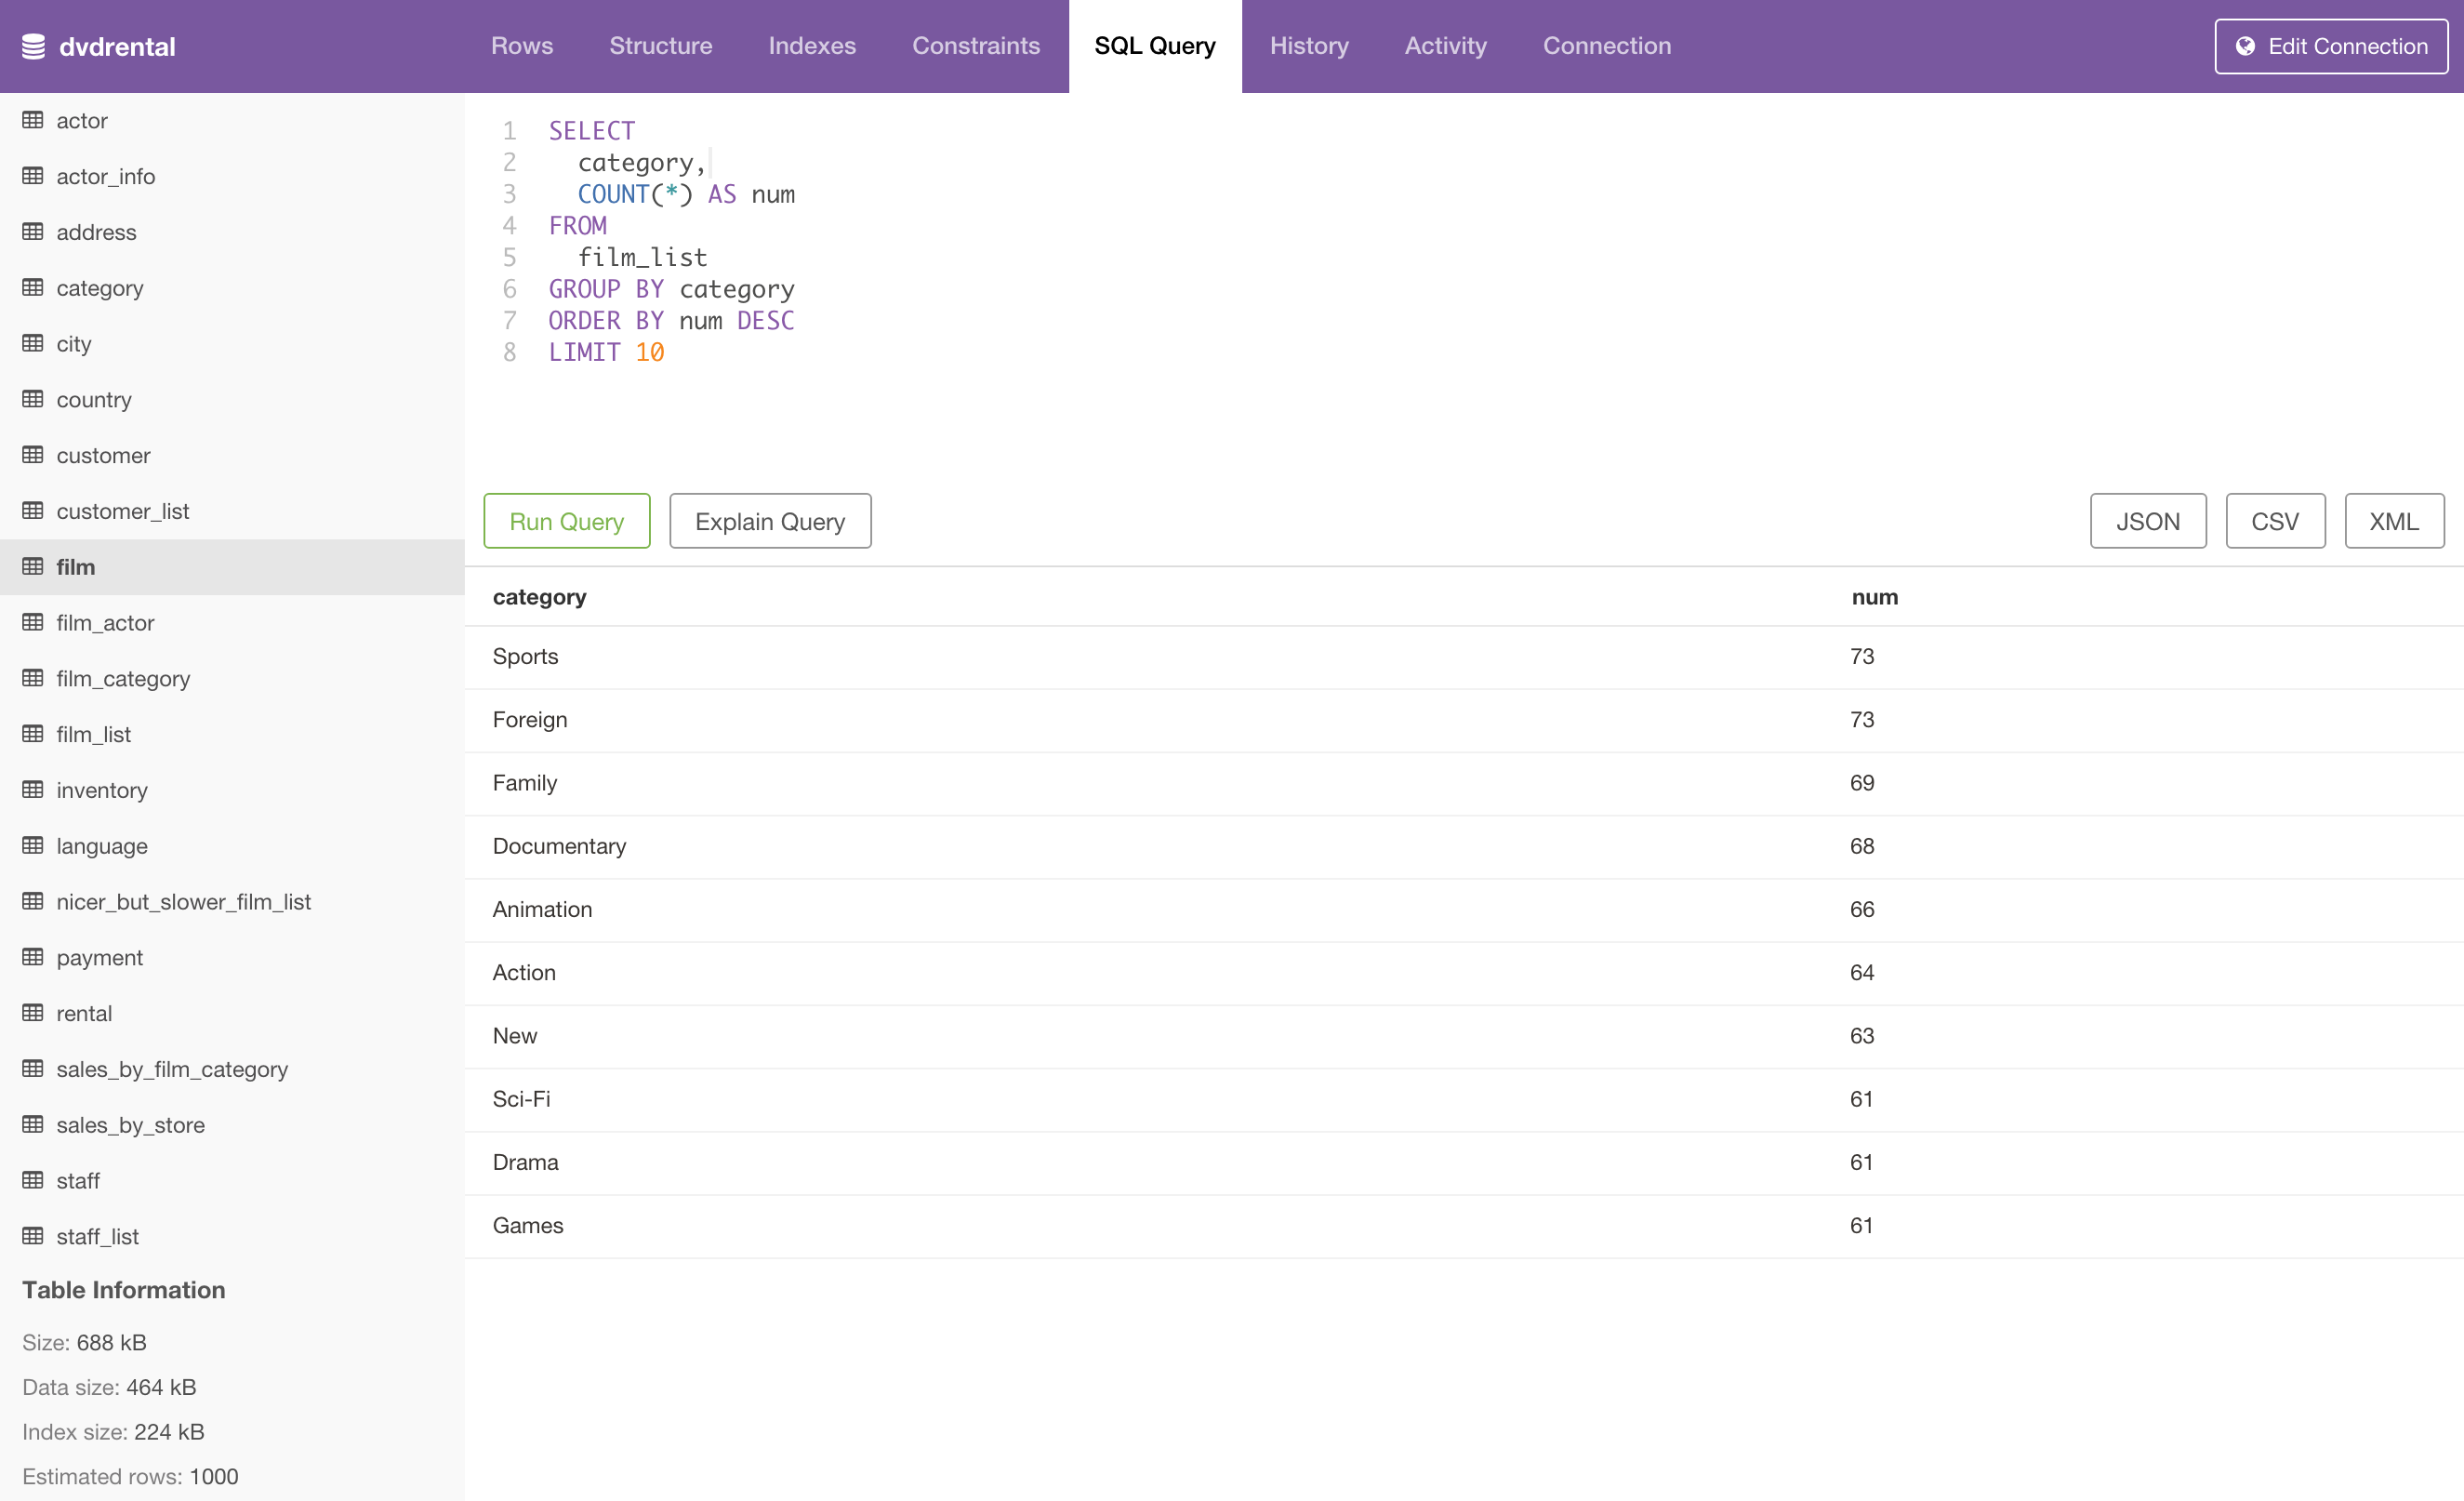2464x1501 pixels.
Task: Select the film_list table
Action: (x=93, y=734)
